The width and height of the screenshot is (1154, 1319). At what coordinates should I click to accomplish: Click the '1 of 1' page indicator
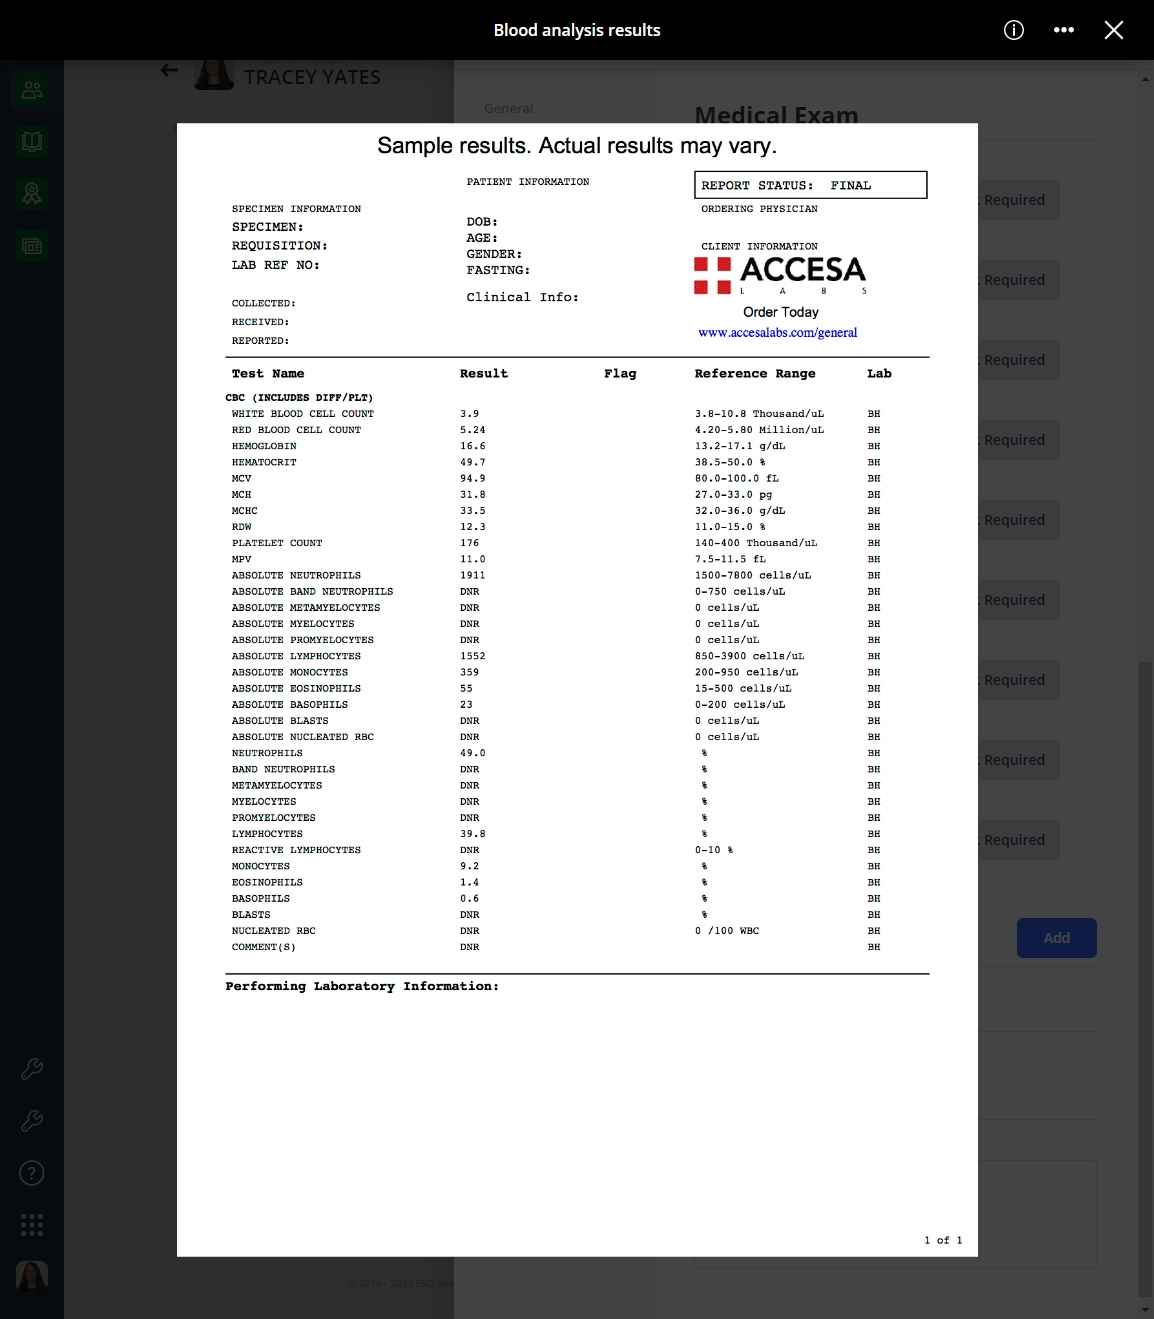pyautogui.click(x=943, y=1240)
